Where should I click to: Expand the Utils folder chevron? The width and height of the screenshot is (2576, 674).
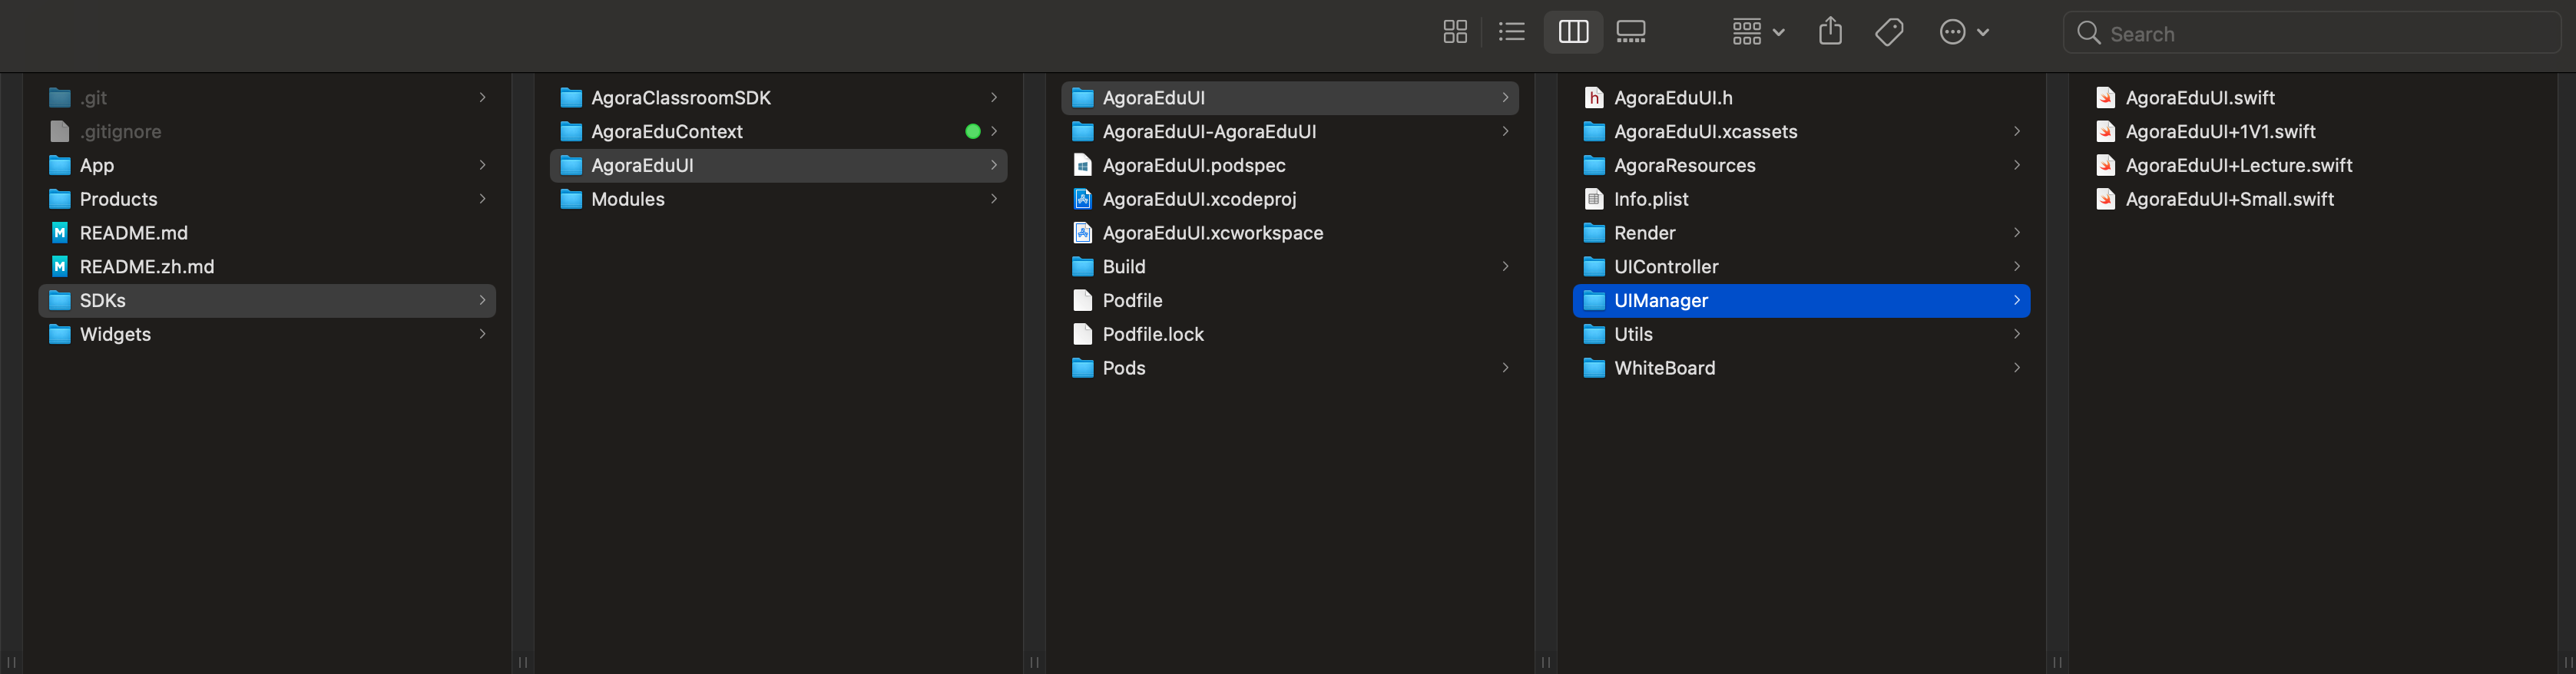pyautogui.click(x=2017, y=334)
